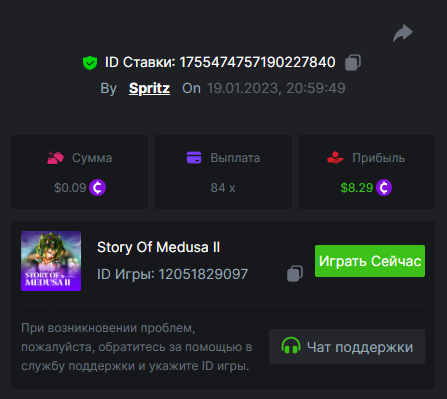The height and width of the screenshot is (399, 447).
Task: Click the green verified shield icon
Action: pyautogui.click(x=90, y=63)
